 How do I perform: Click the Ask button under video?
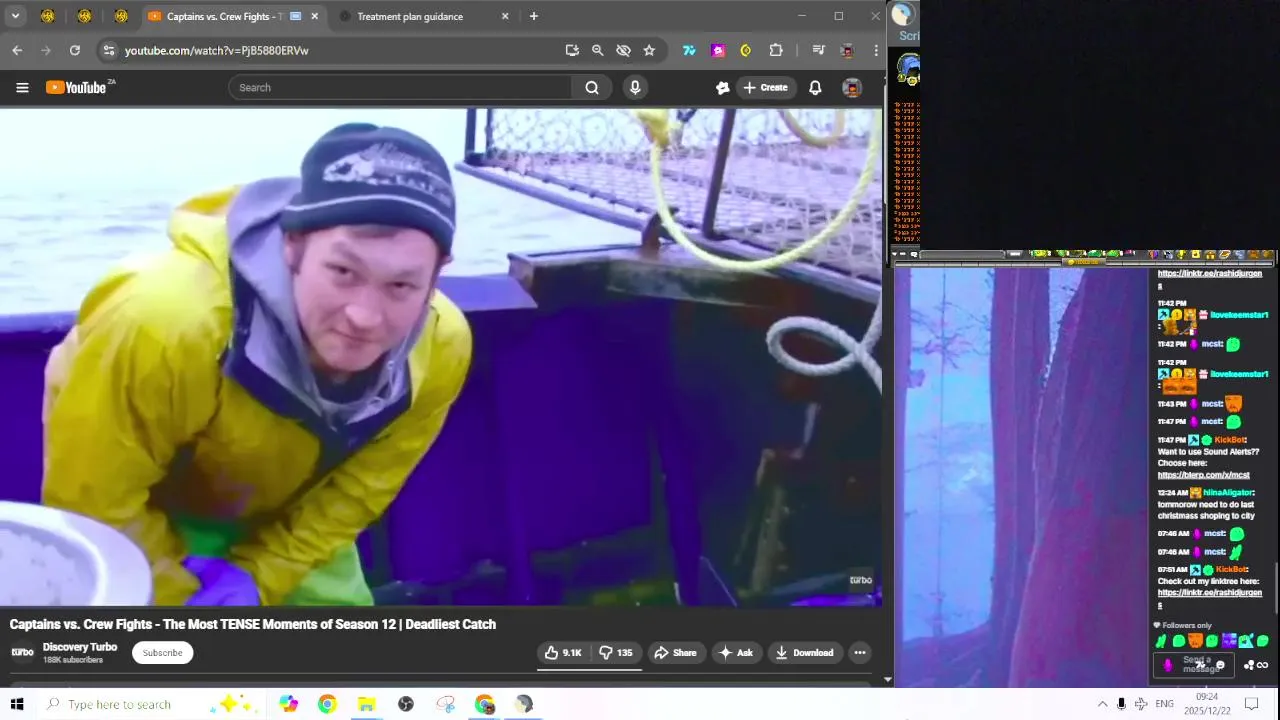pyautogui.click(x=735, y=653)
